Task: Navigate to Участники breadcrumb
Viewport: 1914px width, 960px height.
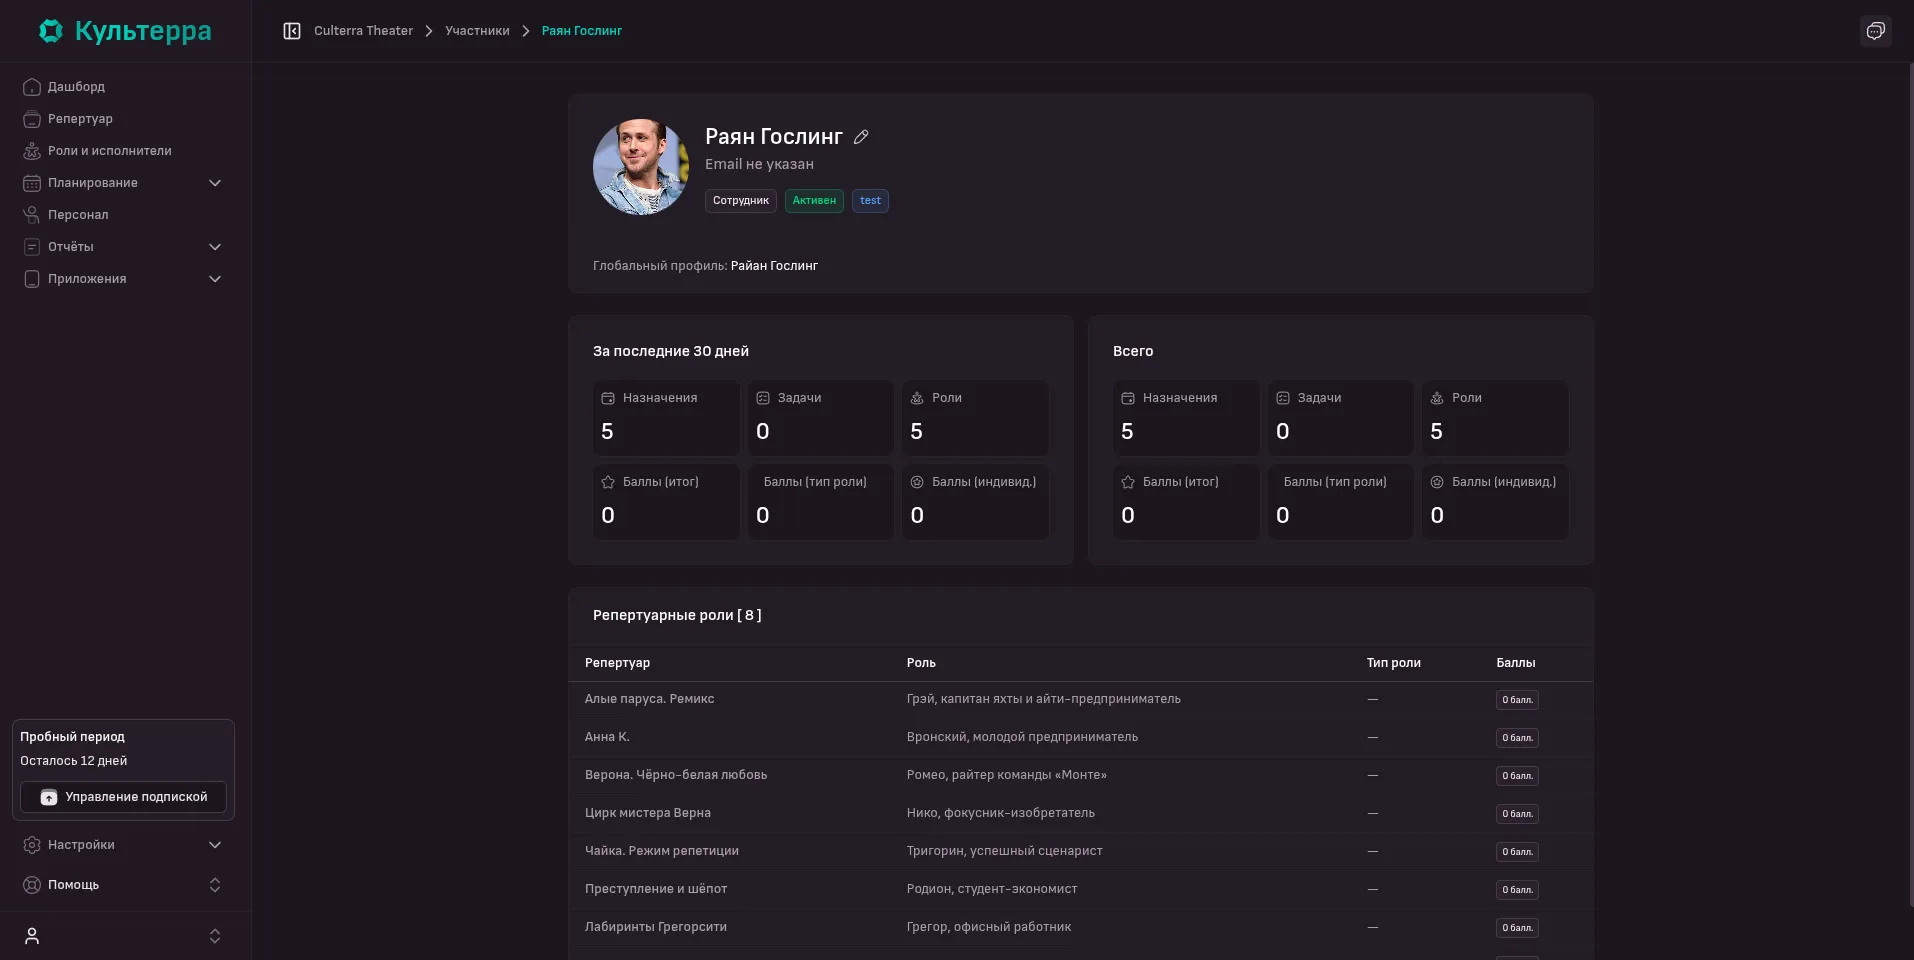Action: point(477,31)
